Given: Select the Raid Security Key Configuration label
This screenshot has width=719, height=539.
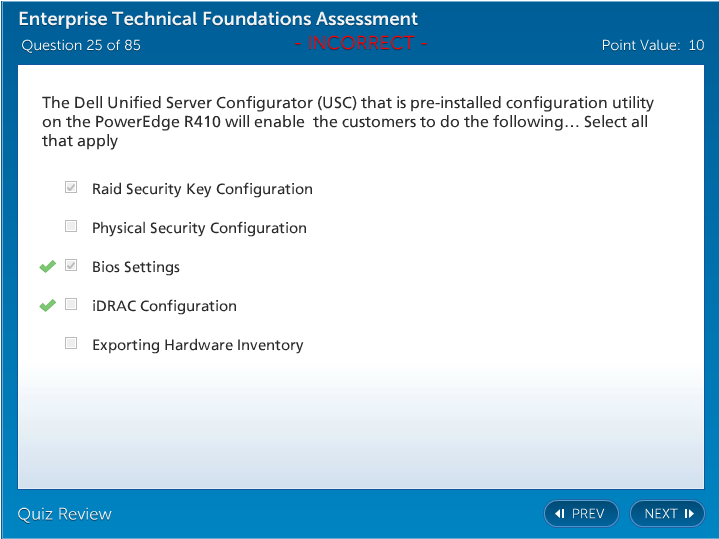Looking at the screenshot, I should (x=202, y=189).
